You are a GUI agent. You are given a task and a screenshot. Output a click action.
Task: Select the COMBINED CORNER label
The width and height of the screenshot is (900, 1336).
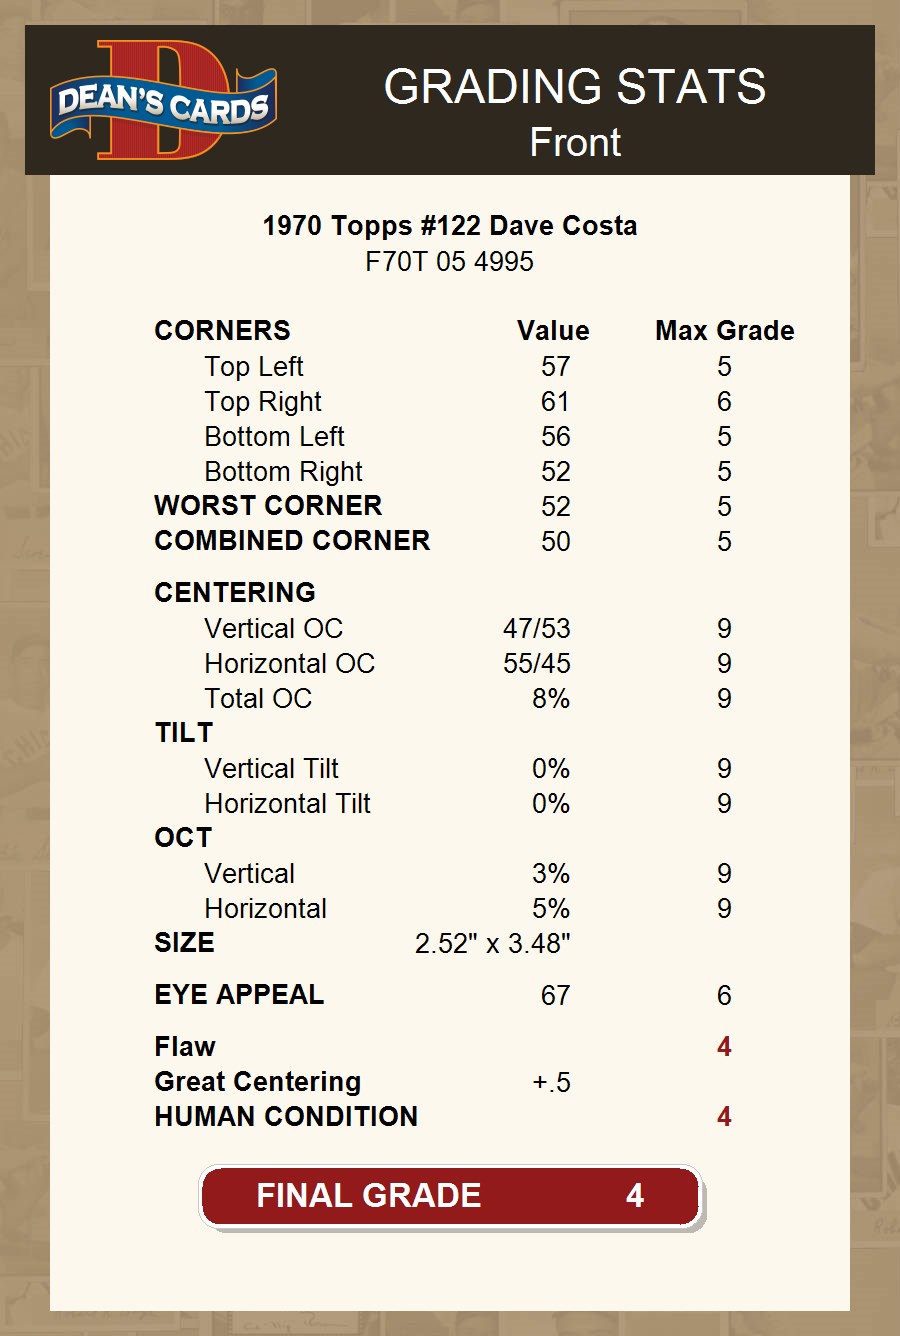click(292, 541)
